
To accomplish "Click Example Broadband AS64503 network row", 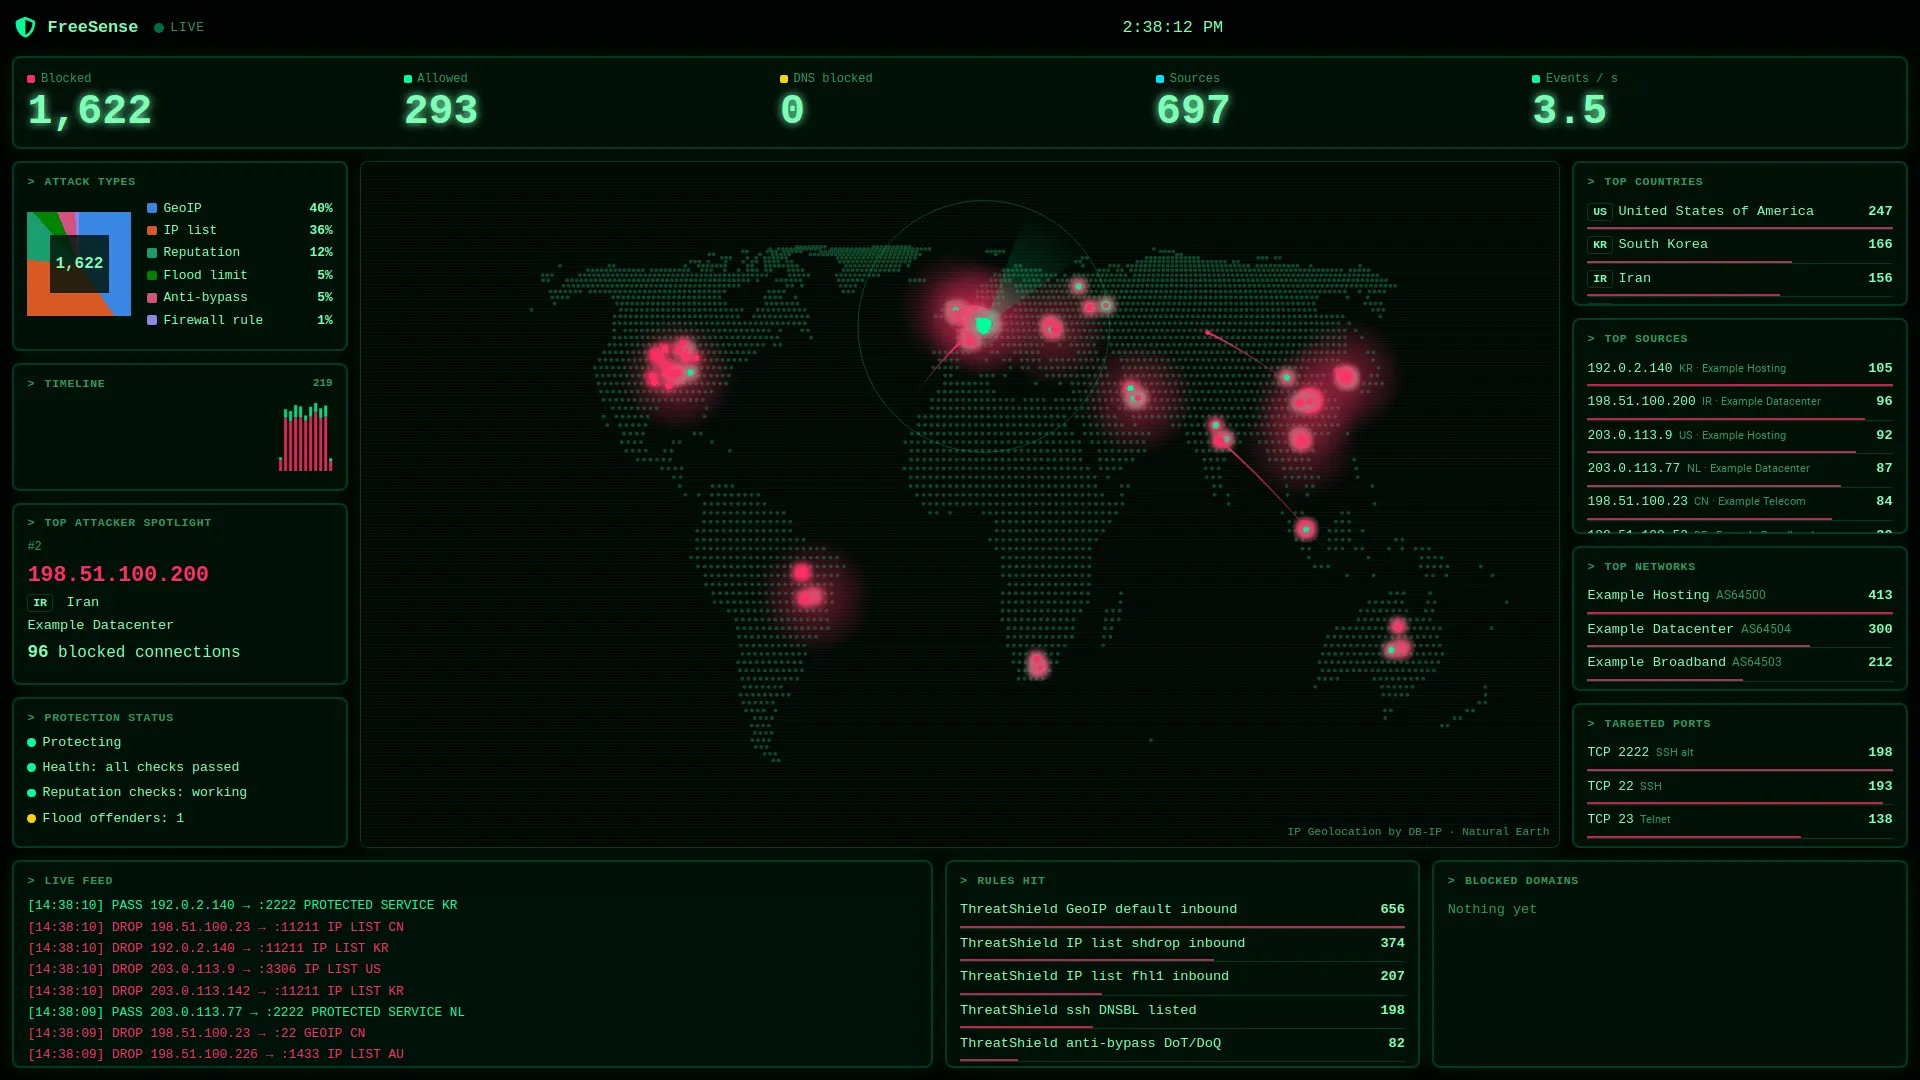I will click(x=1739, y=664).
